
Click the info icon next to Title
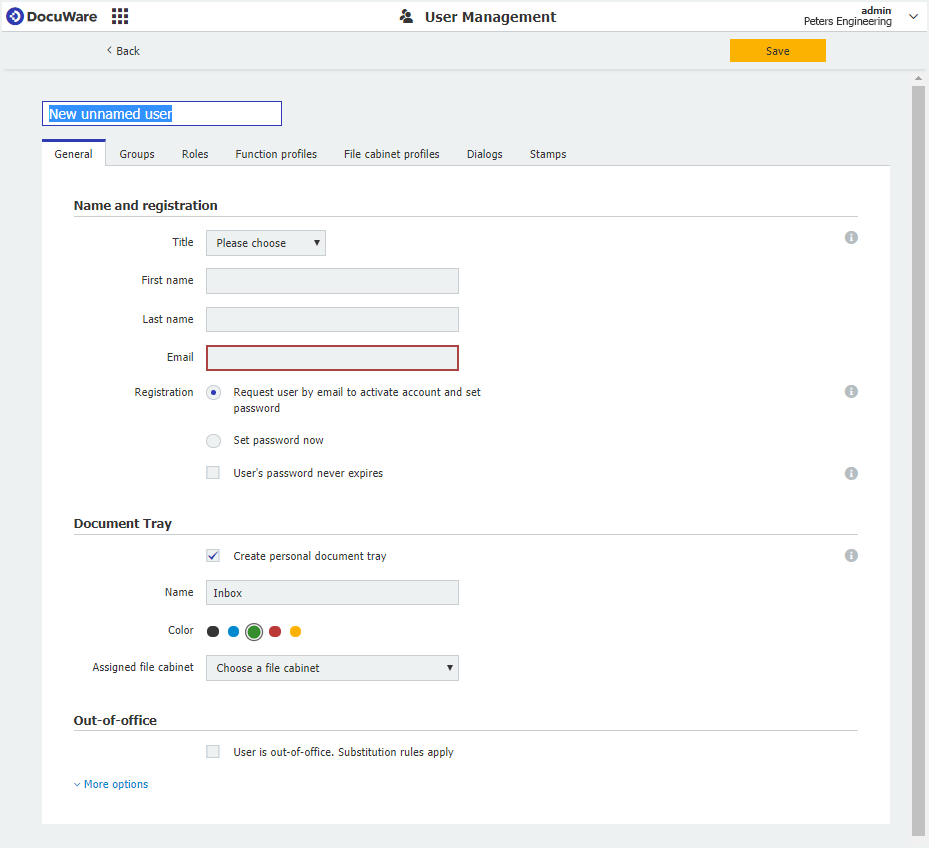[x=851, y=237]
